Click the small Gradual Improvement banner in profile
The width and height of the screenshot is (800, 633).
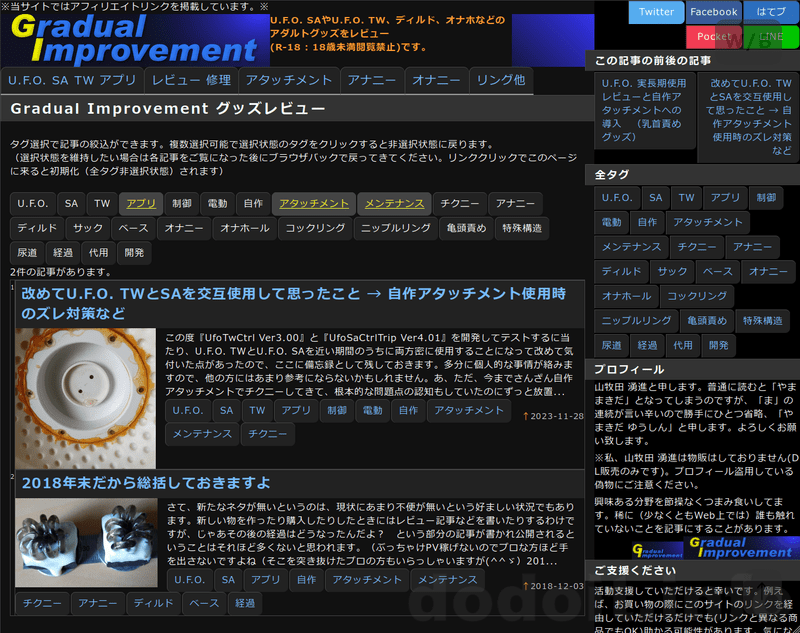click(657, 550)
